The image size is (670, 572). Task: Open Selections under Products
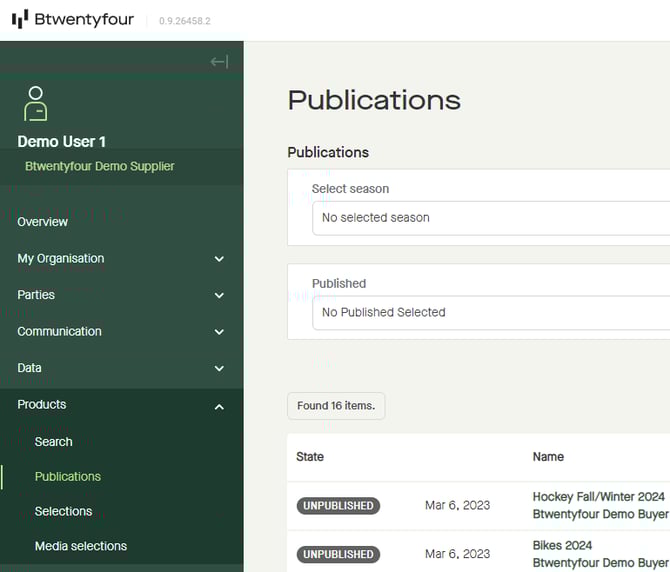[64, 512]
